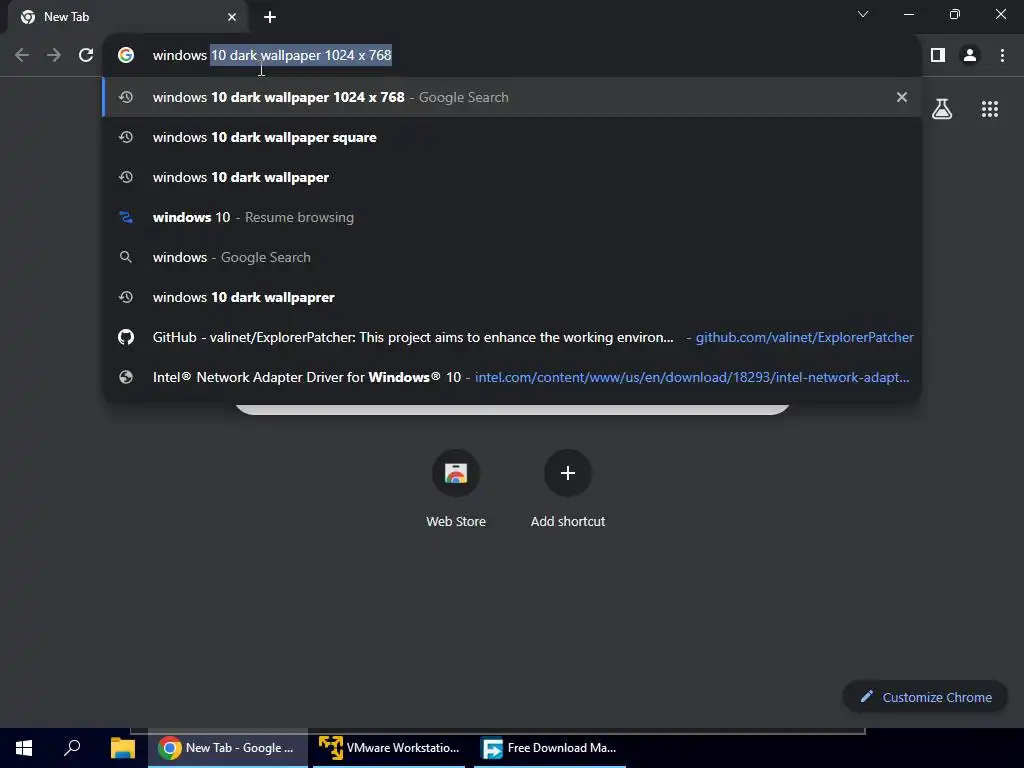1024x768 pixels.
Task: Switch to Free Download Manager in the taskbar
Action: tap(550, 748)
